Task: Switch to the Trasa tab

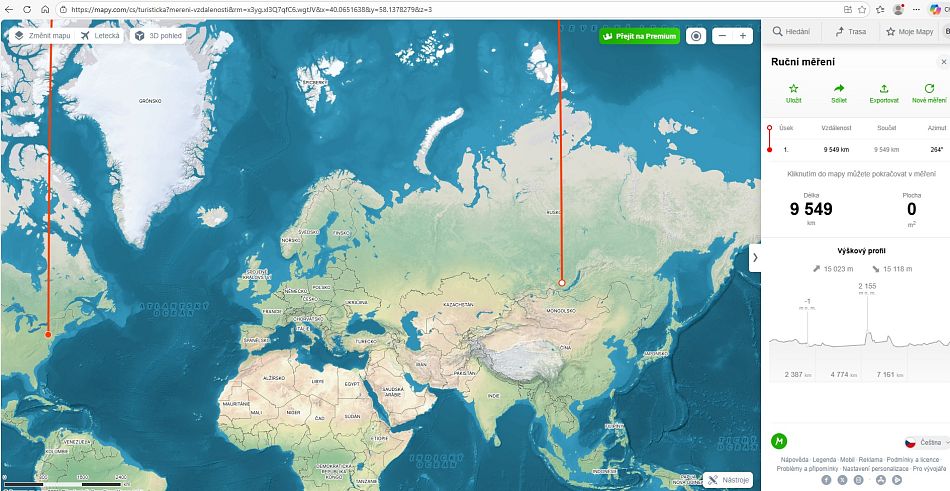Action: point(851,32)
